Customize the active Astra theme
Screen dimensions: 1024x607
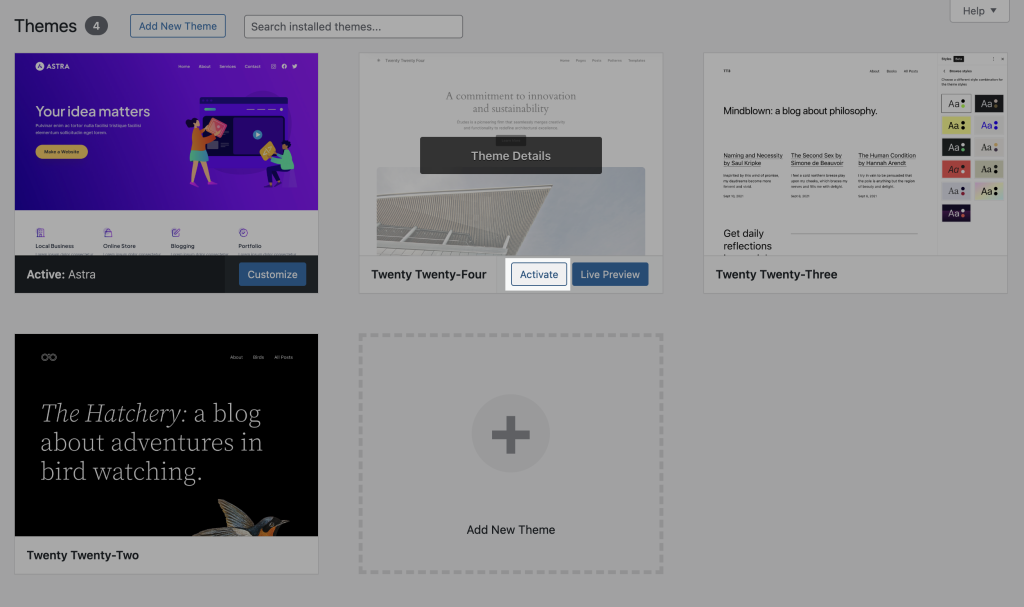click(272, 275)
